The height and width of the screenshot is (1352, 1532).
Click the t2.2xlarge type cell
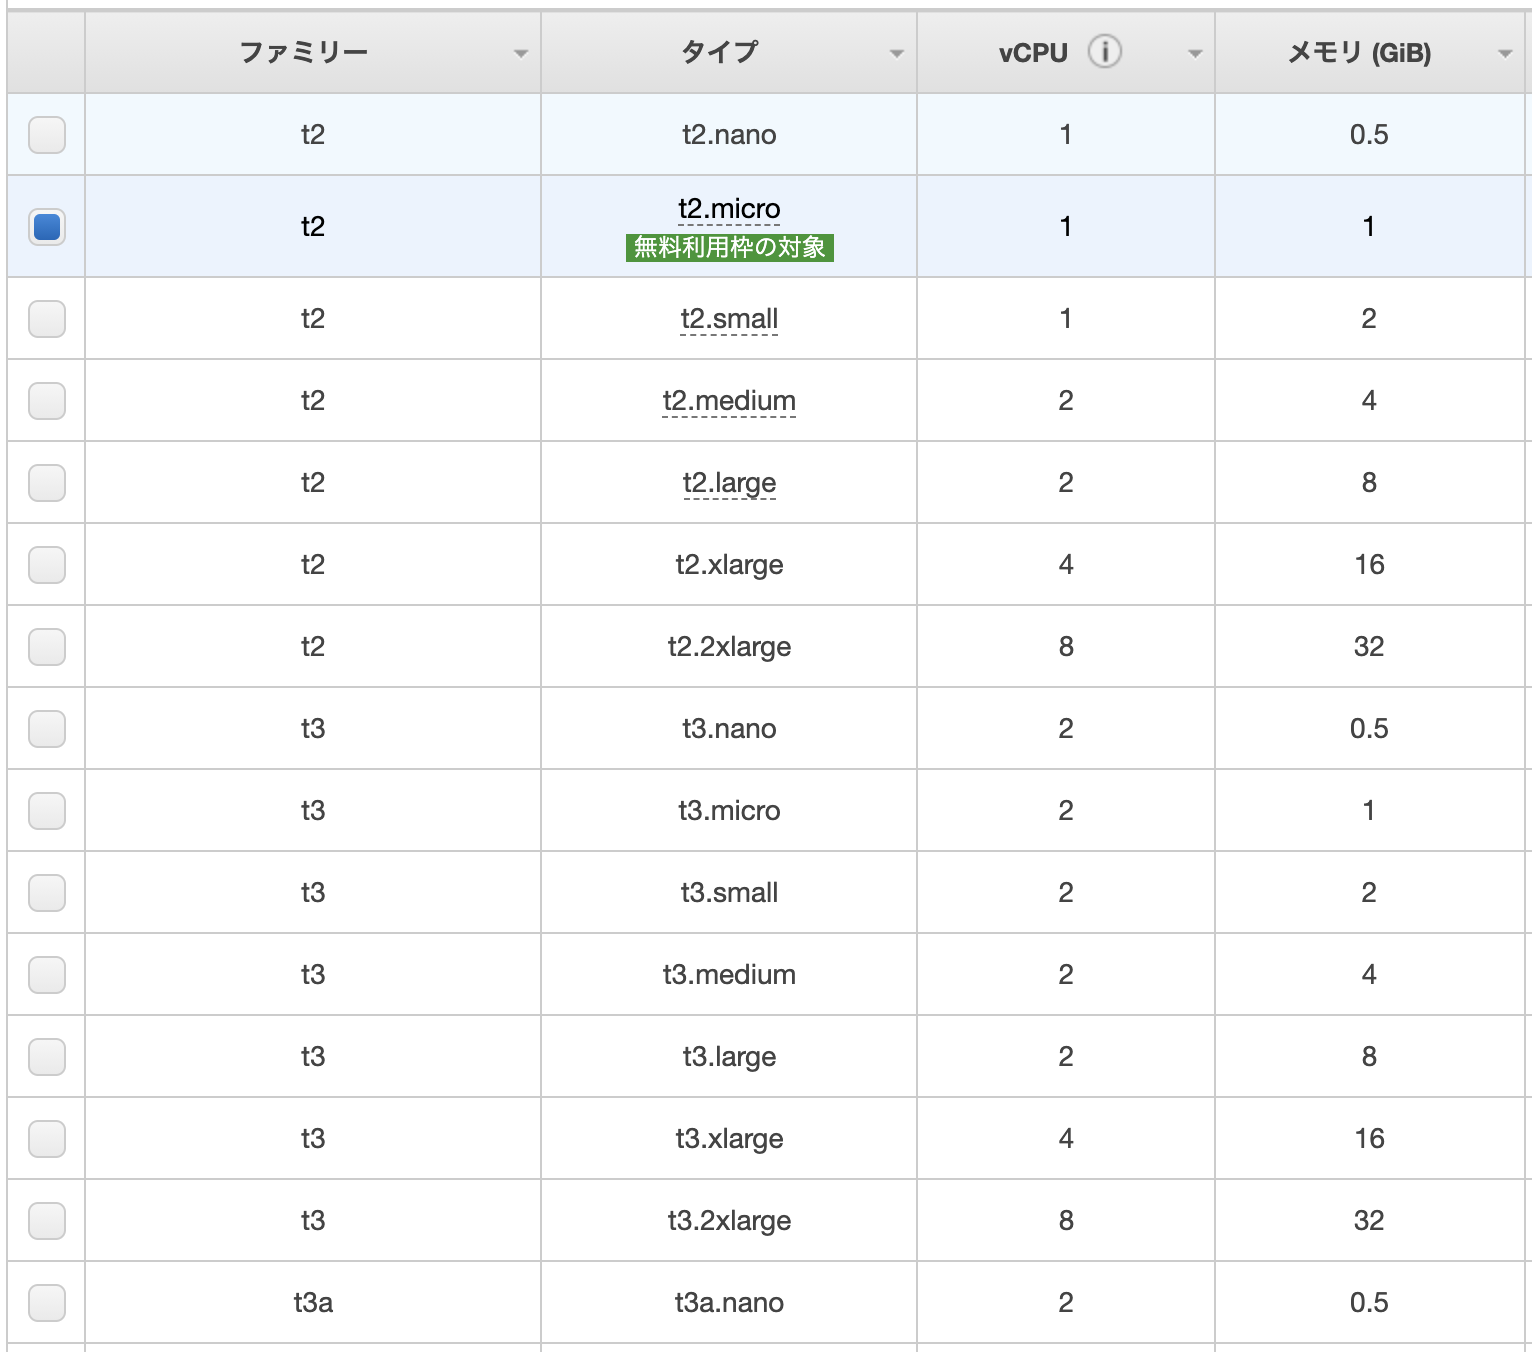[x=729, y=647]
